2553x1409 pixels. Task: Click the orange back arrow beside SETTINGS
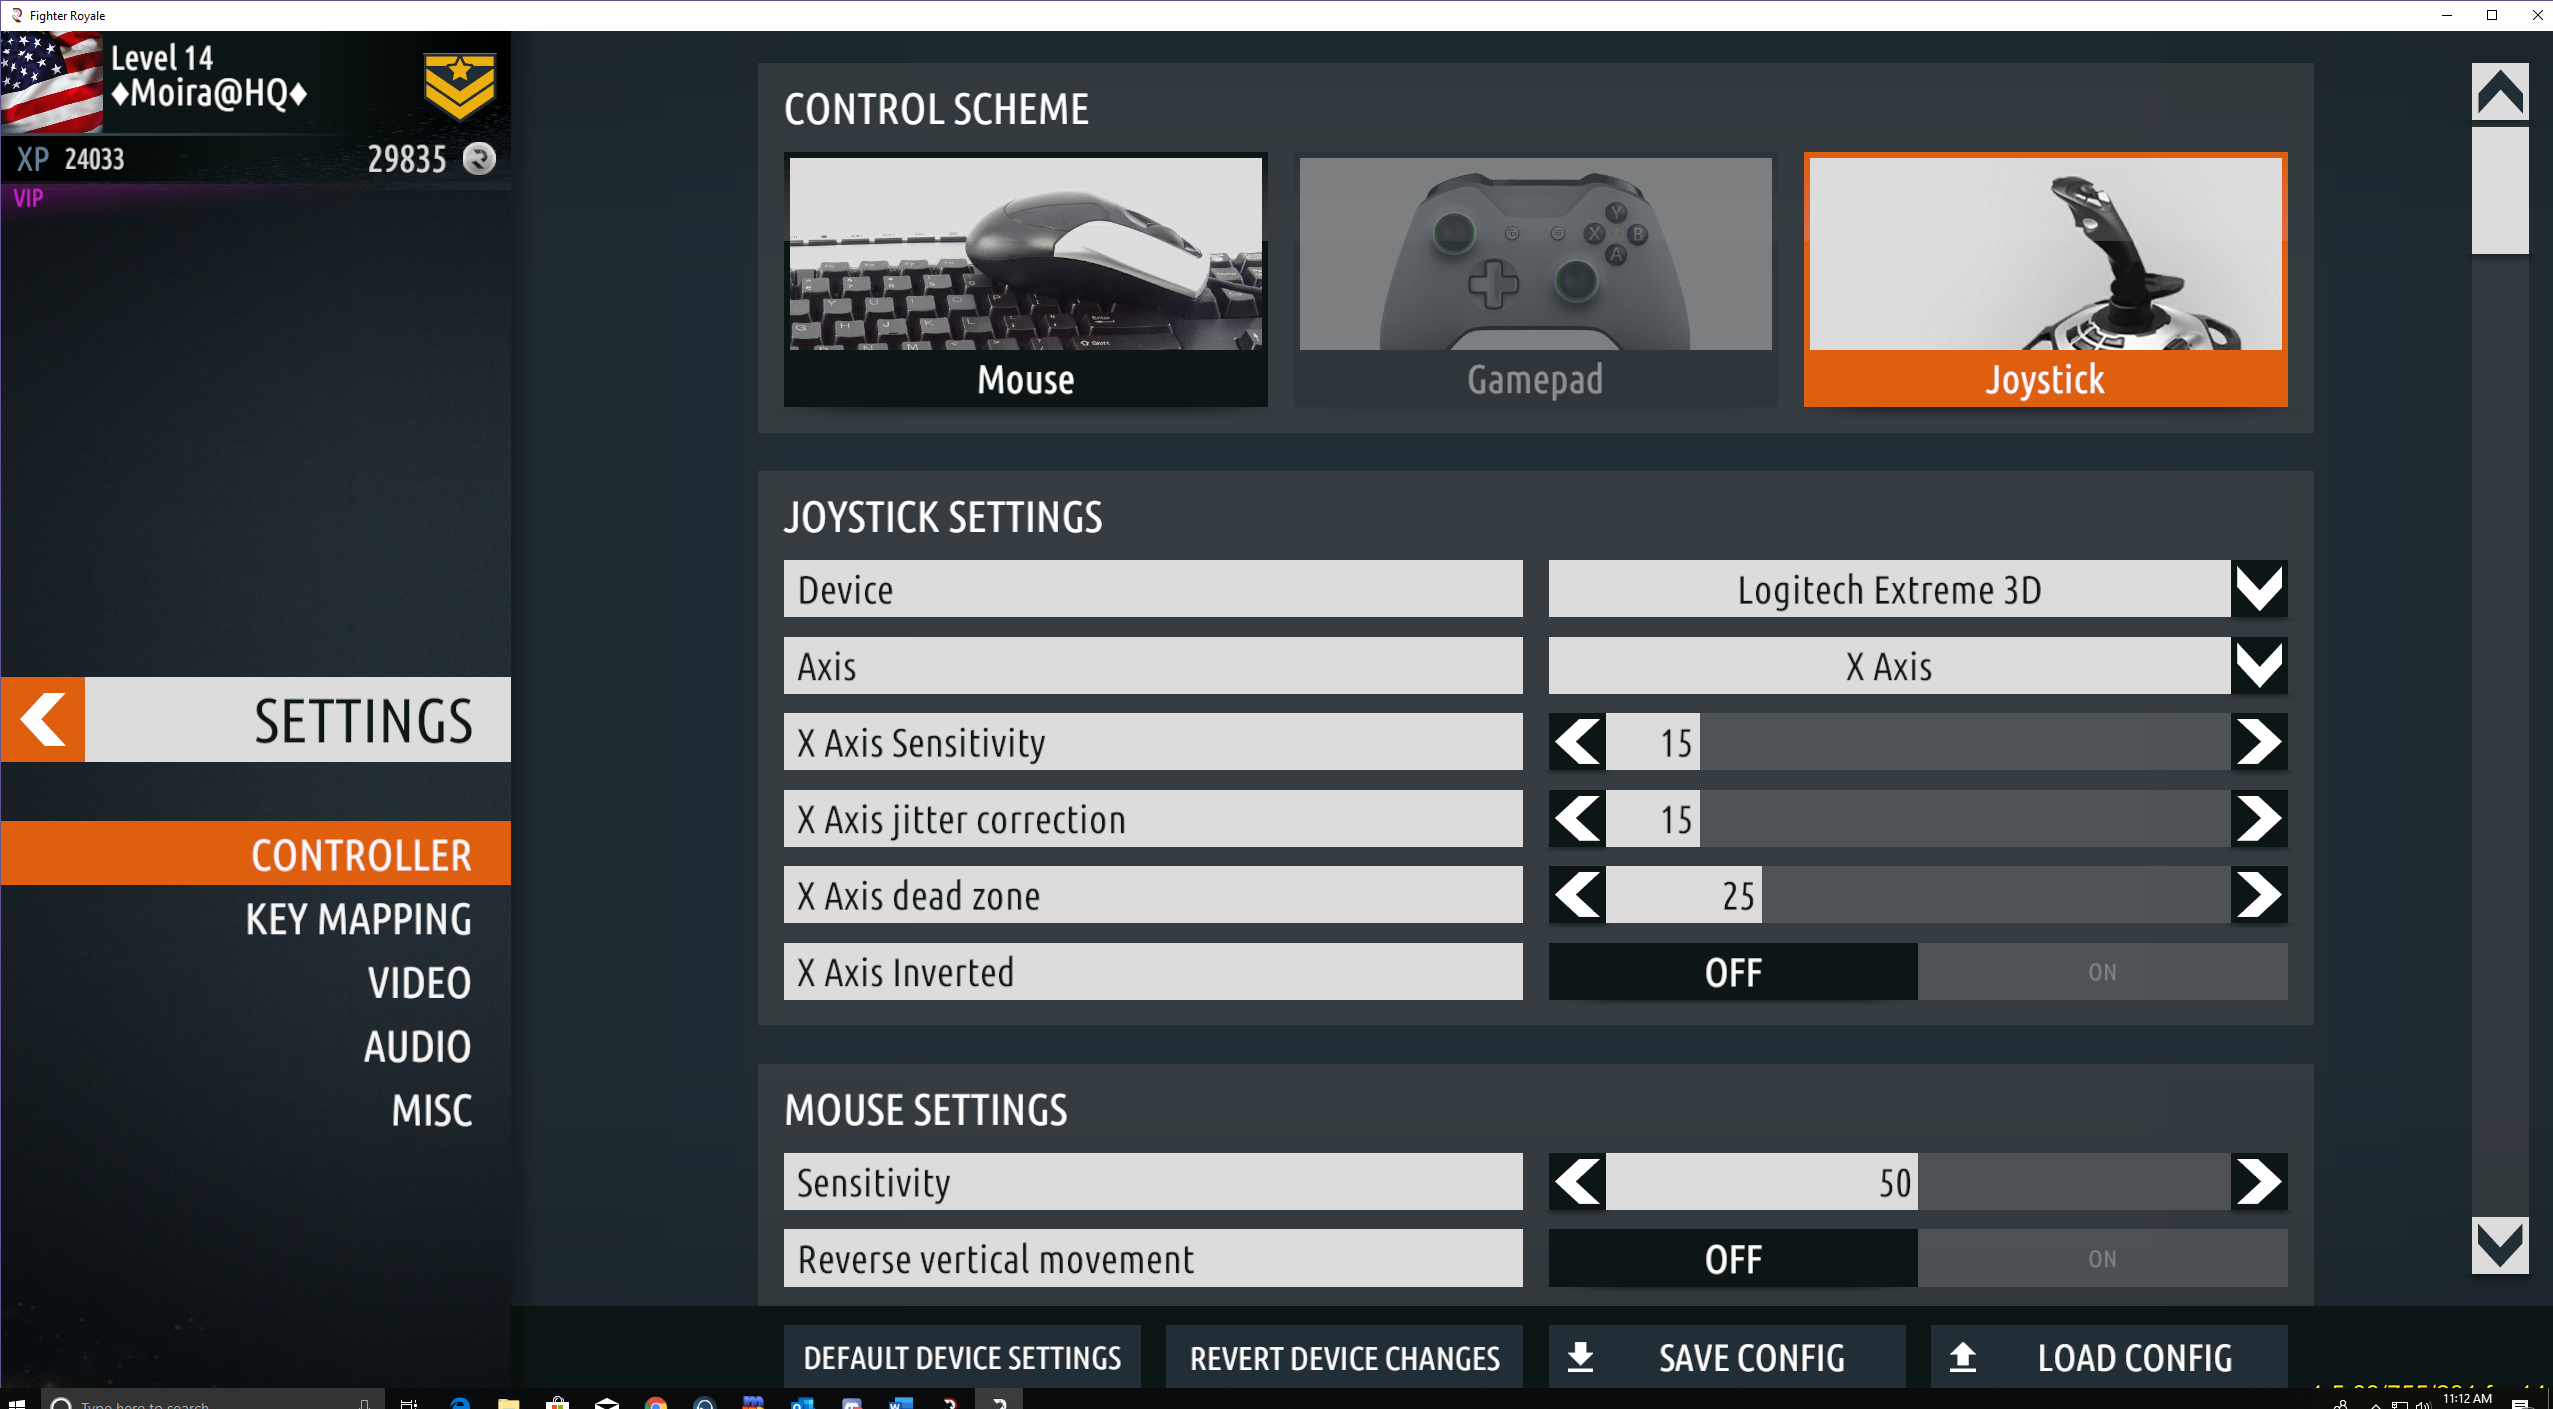tap(43, 720)
